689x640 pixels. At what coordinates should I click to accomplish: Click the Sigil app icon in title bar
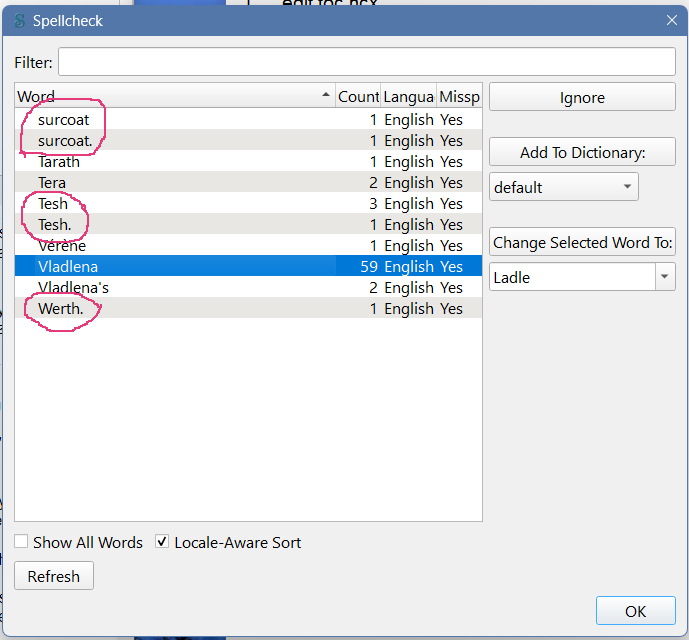coord(20,20)
